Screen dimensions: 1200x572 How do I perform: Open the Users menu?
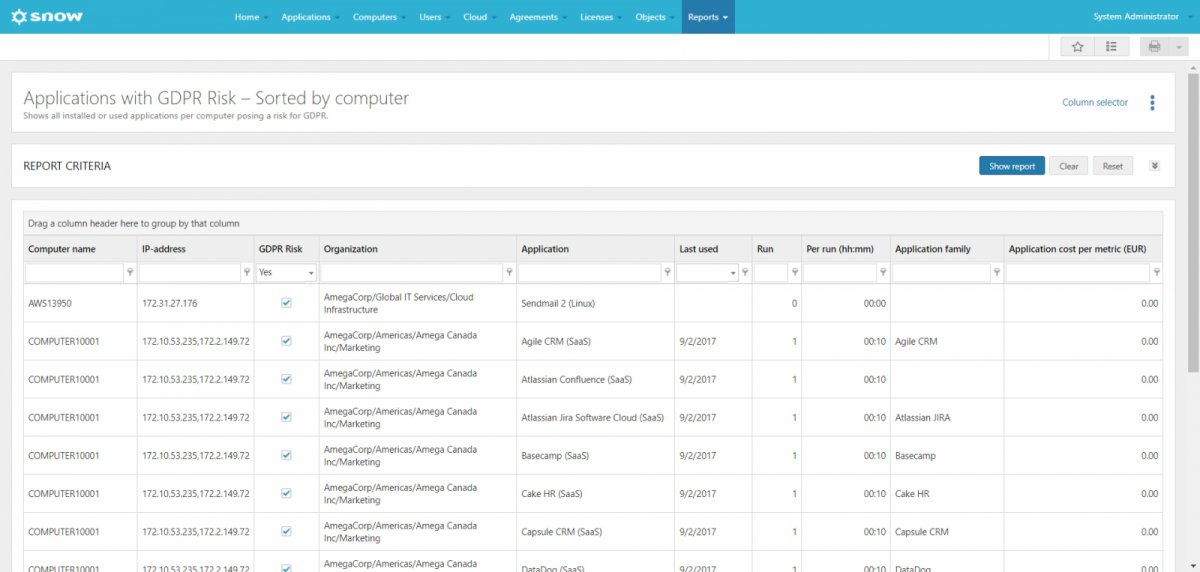tap(434, 17)
